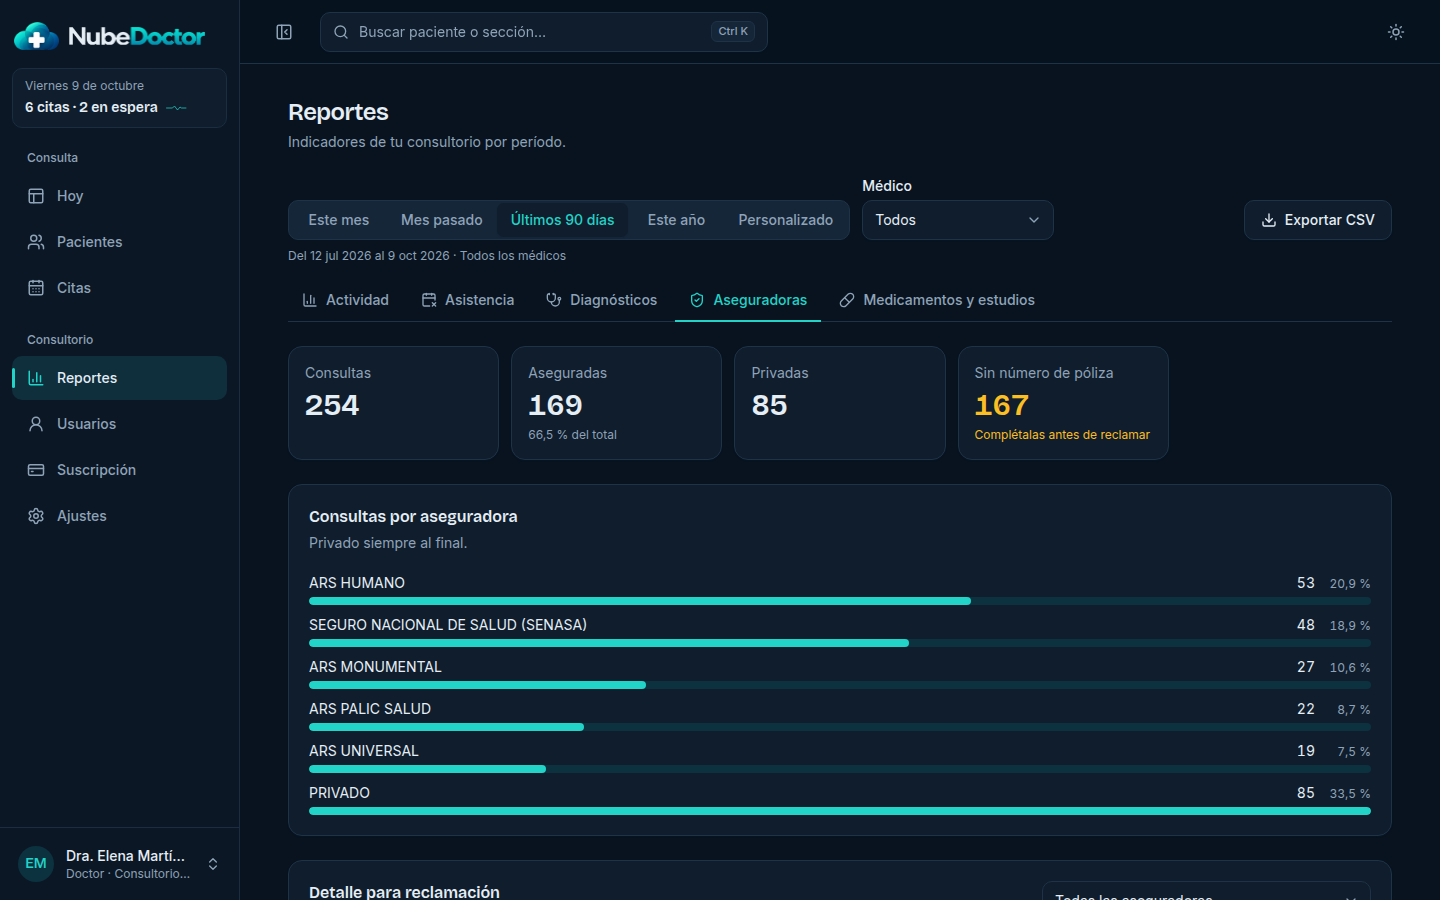Toggle the light theme sun icon
Screen dimensions: 1440x900
[x=1396, y=32]
